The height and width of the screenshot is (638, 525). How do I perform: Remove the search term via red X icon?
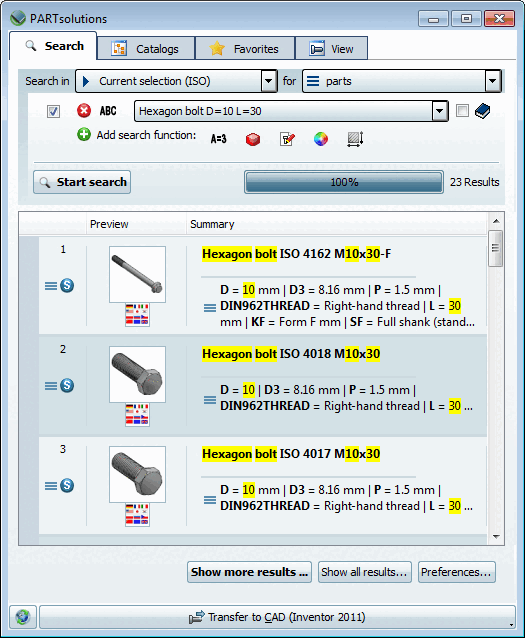click(x=84, y=111)
